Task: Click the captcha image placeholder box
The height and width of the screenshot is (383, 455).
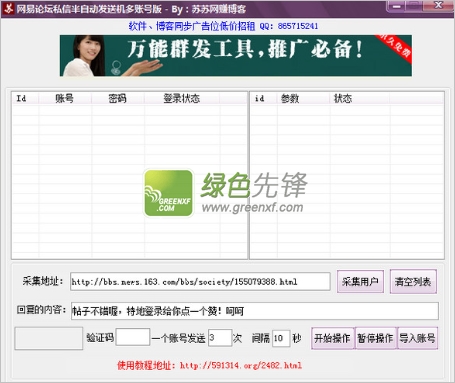Action: click(x=49, y=338)
